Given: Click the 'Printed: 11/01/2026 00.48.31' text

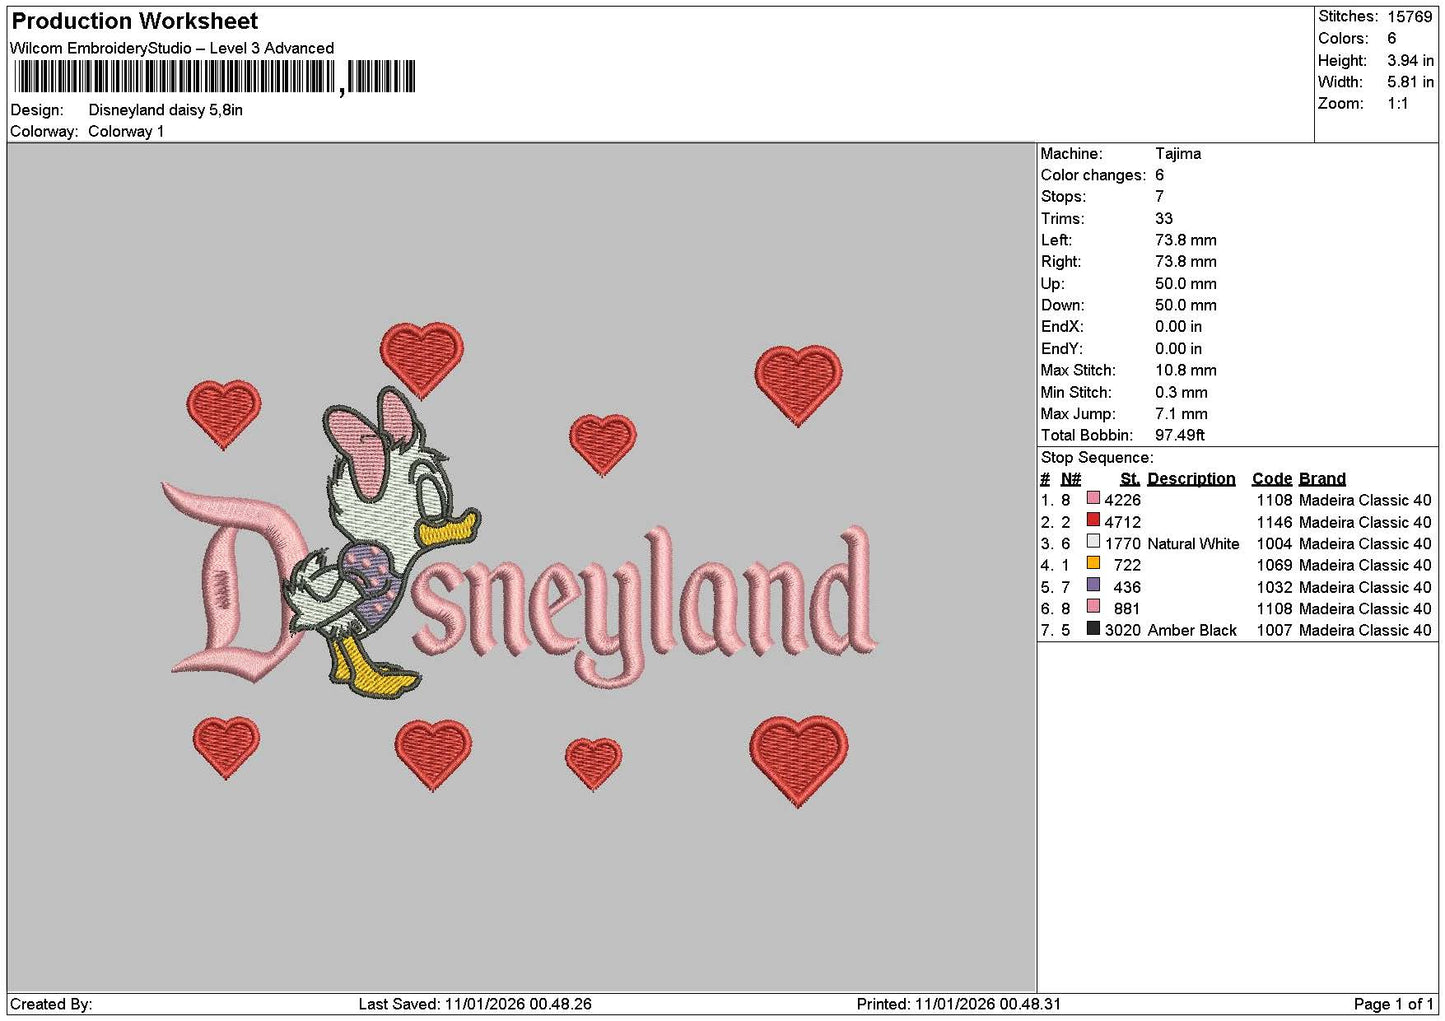Looking at the screenshot, I should coord(959,1004).
